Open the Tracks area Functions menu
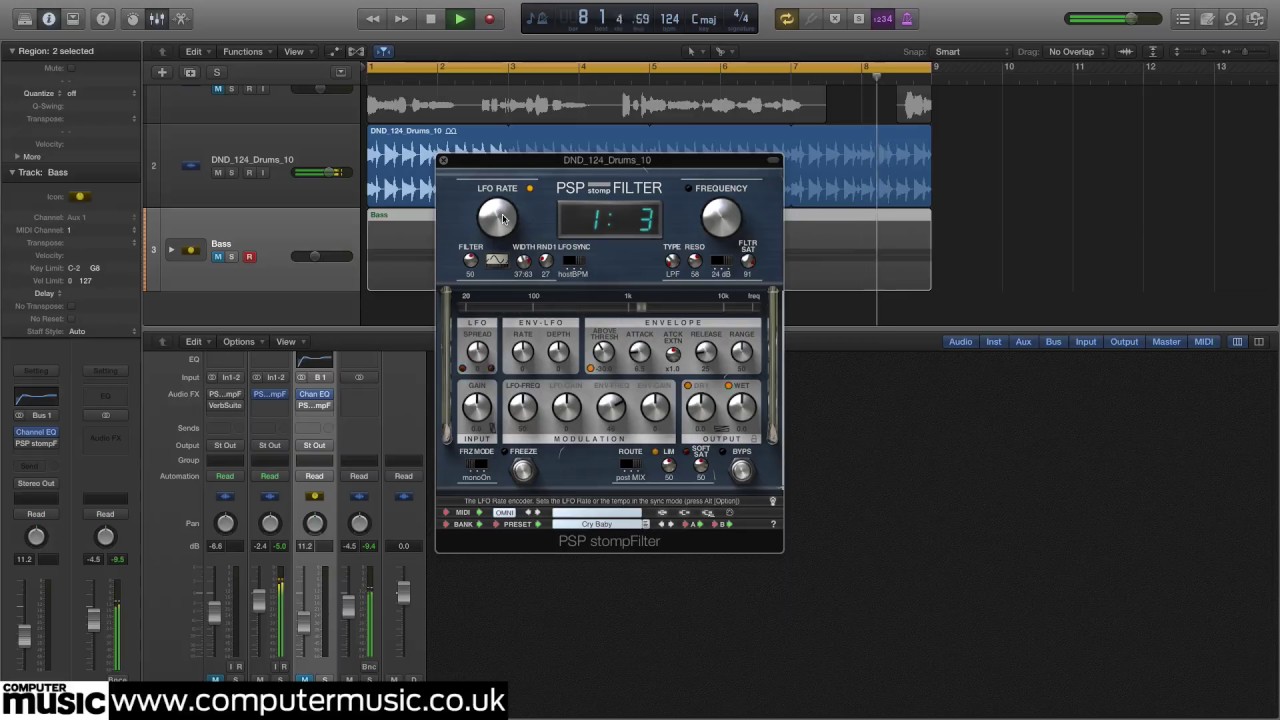 coord(246,52)
